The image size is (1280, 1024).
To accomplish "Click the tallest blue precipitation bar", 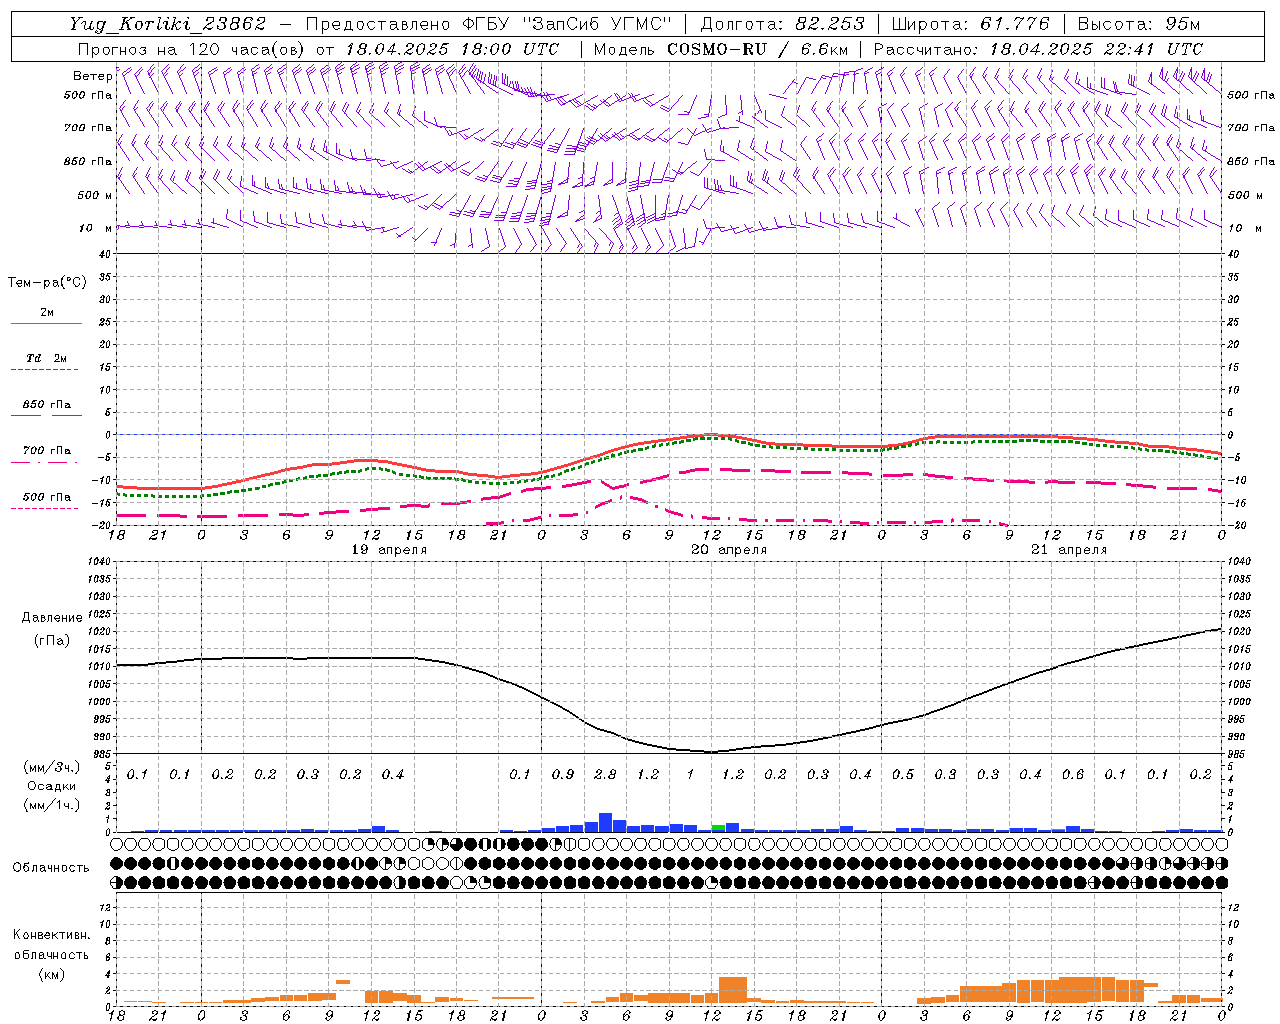I will tap(605, 822).
